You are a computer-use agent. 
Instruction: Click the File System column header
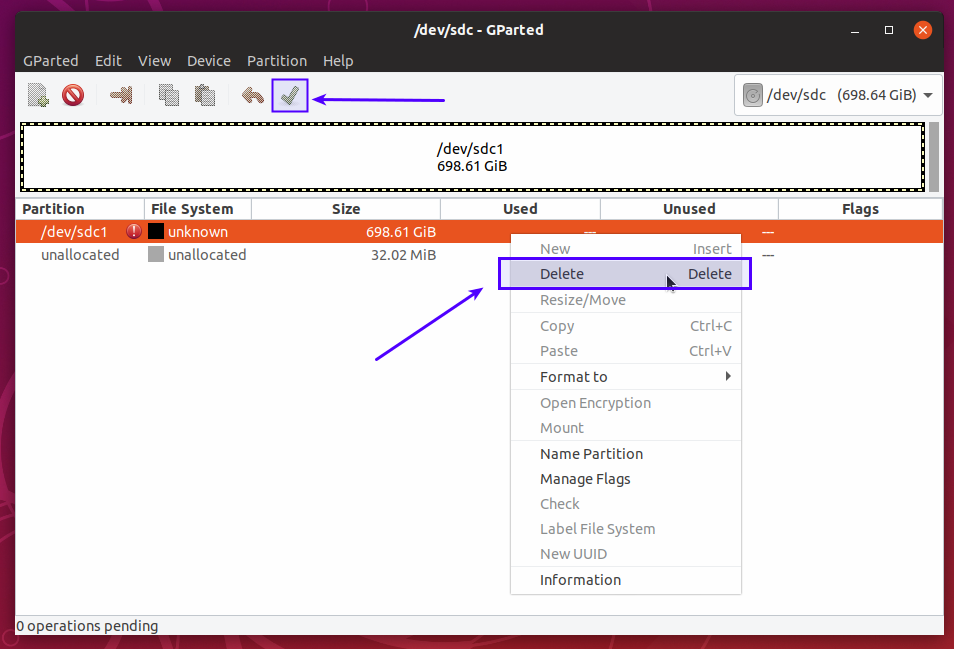coord(192,209)
